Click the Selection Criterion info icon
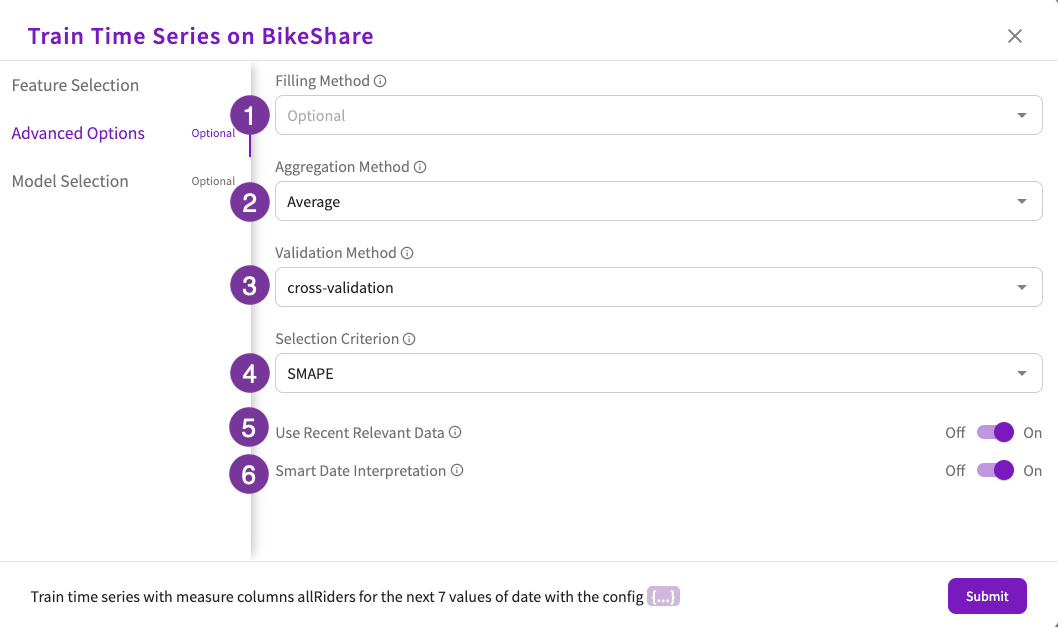The height and width of the screenshot is (627, 1058). click(409, 339)
